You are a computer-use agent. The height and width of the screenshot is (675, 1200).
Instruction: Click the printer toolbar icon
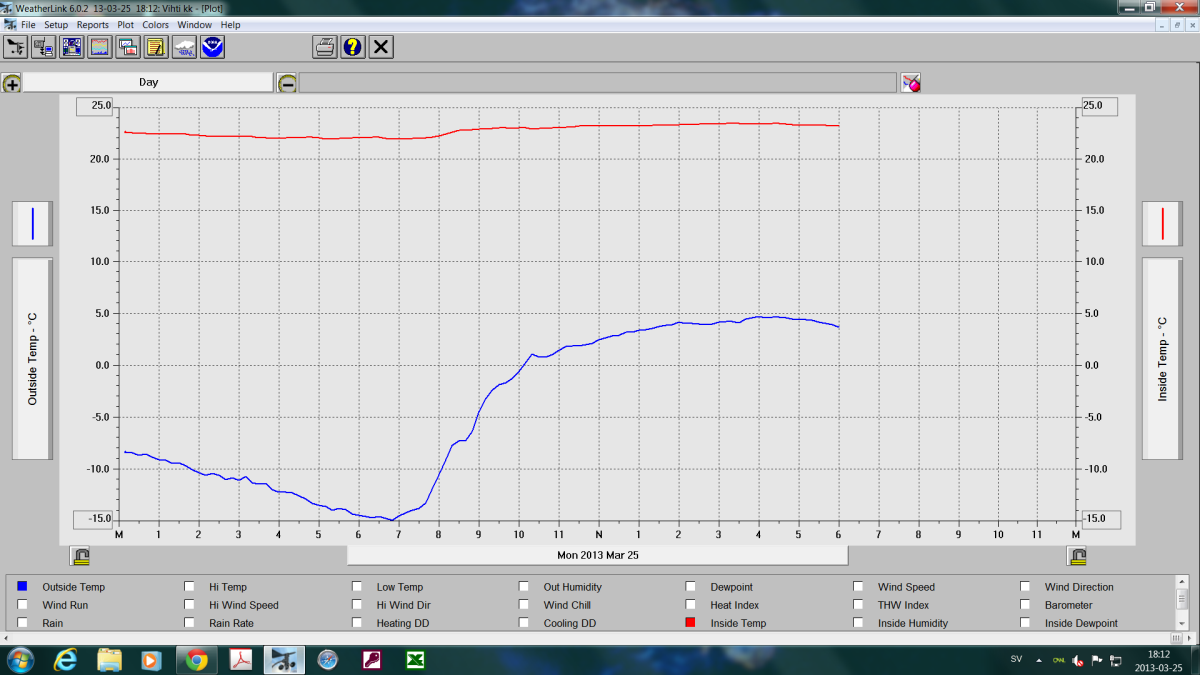point(325,47)
